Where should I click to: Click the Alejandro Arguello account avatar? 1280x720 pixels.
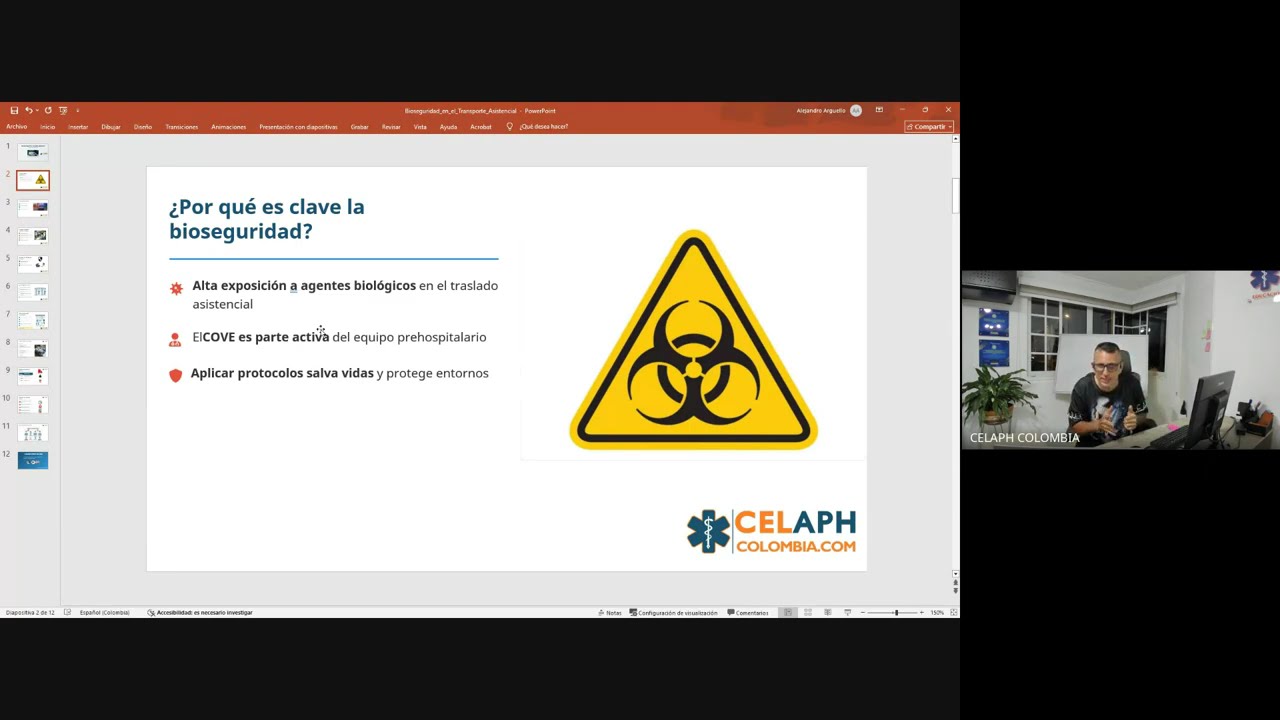(x=856, y=110)
